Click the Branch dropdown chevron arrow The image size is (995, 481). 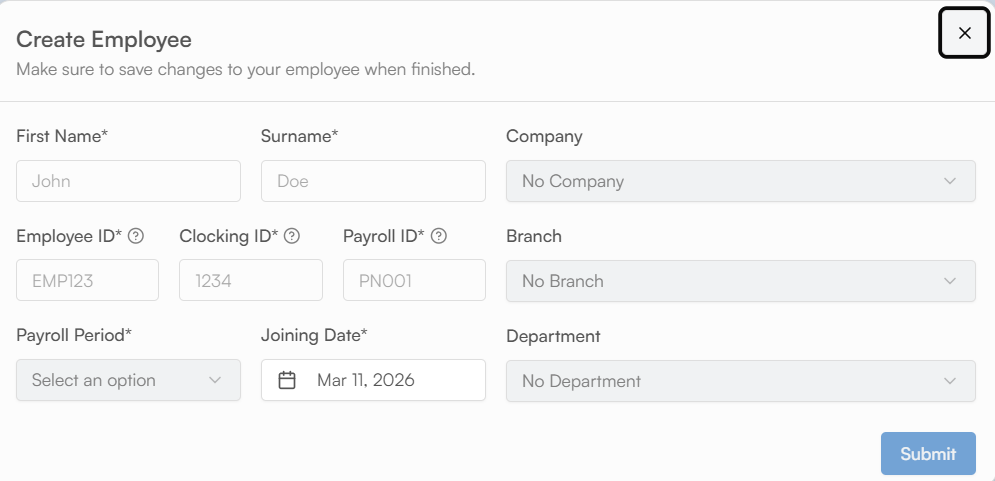(949, 281)
